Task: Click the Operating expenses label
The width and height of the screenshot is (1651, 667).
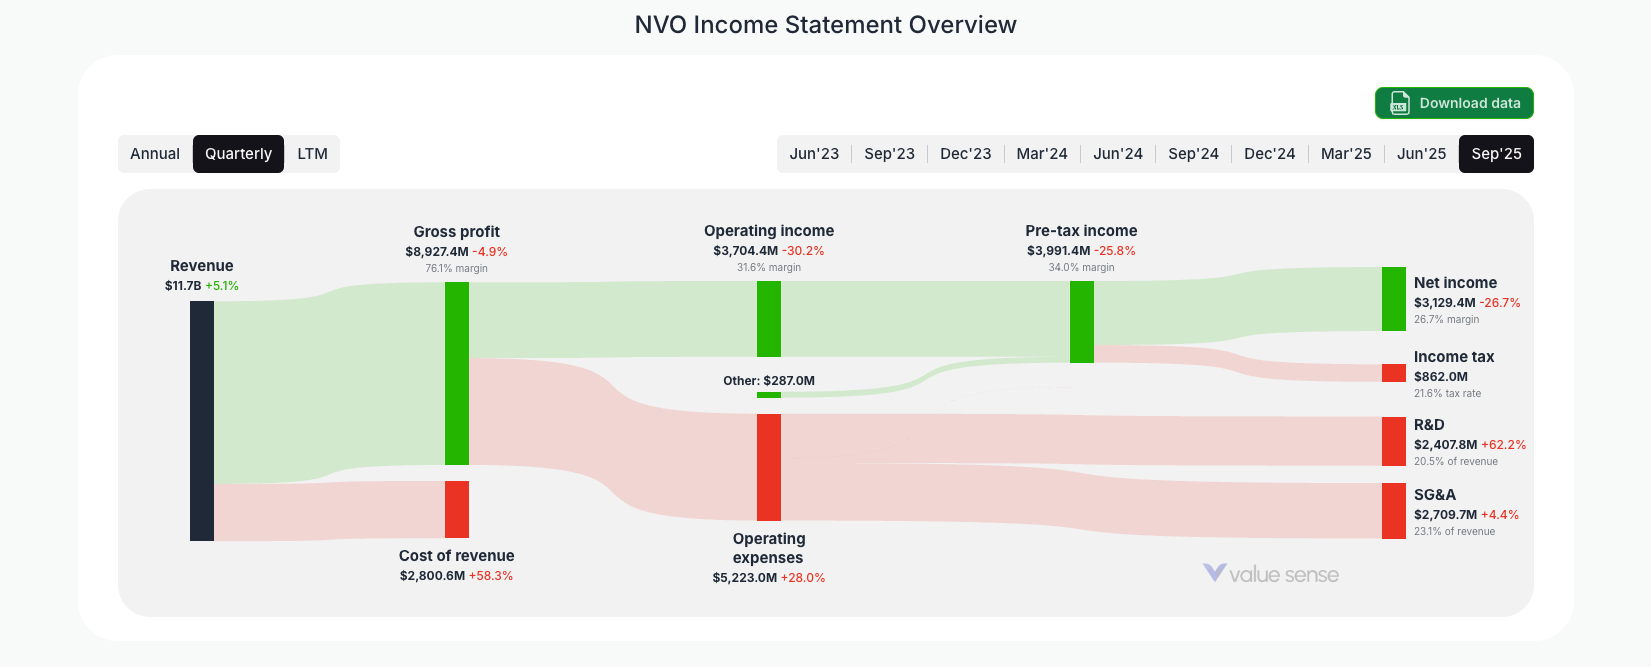Action: pyautogui.click(x=769, y=548)
